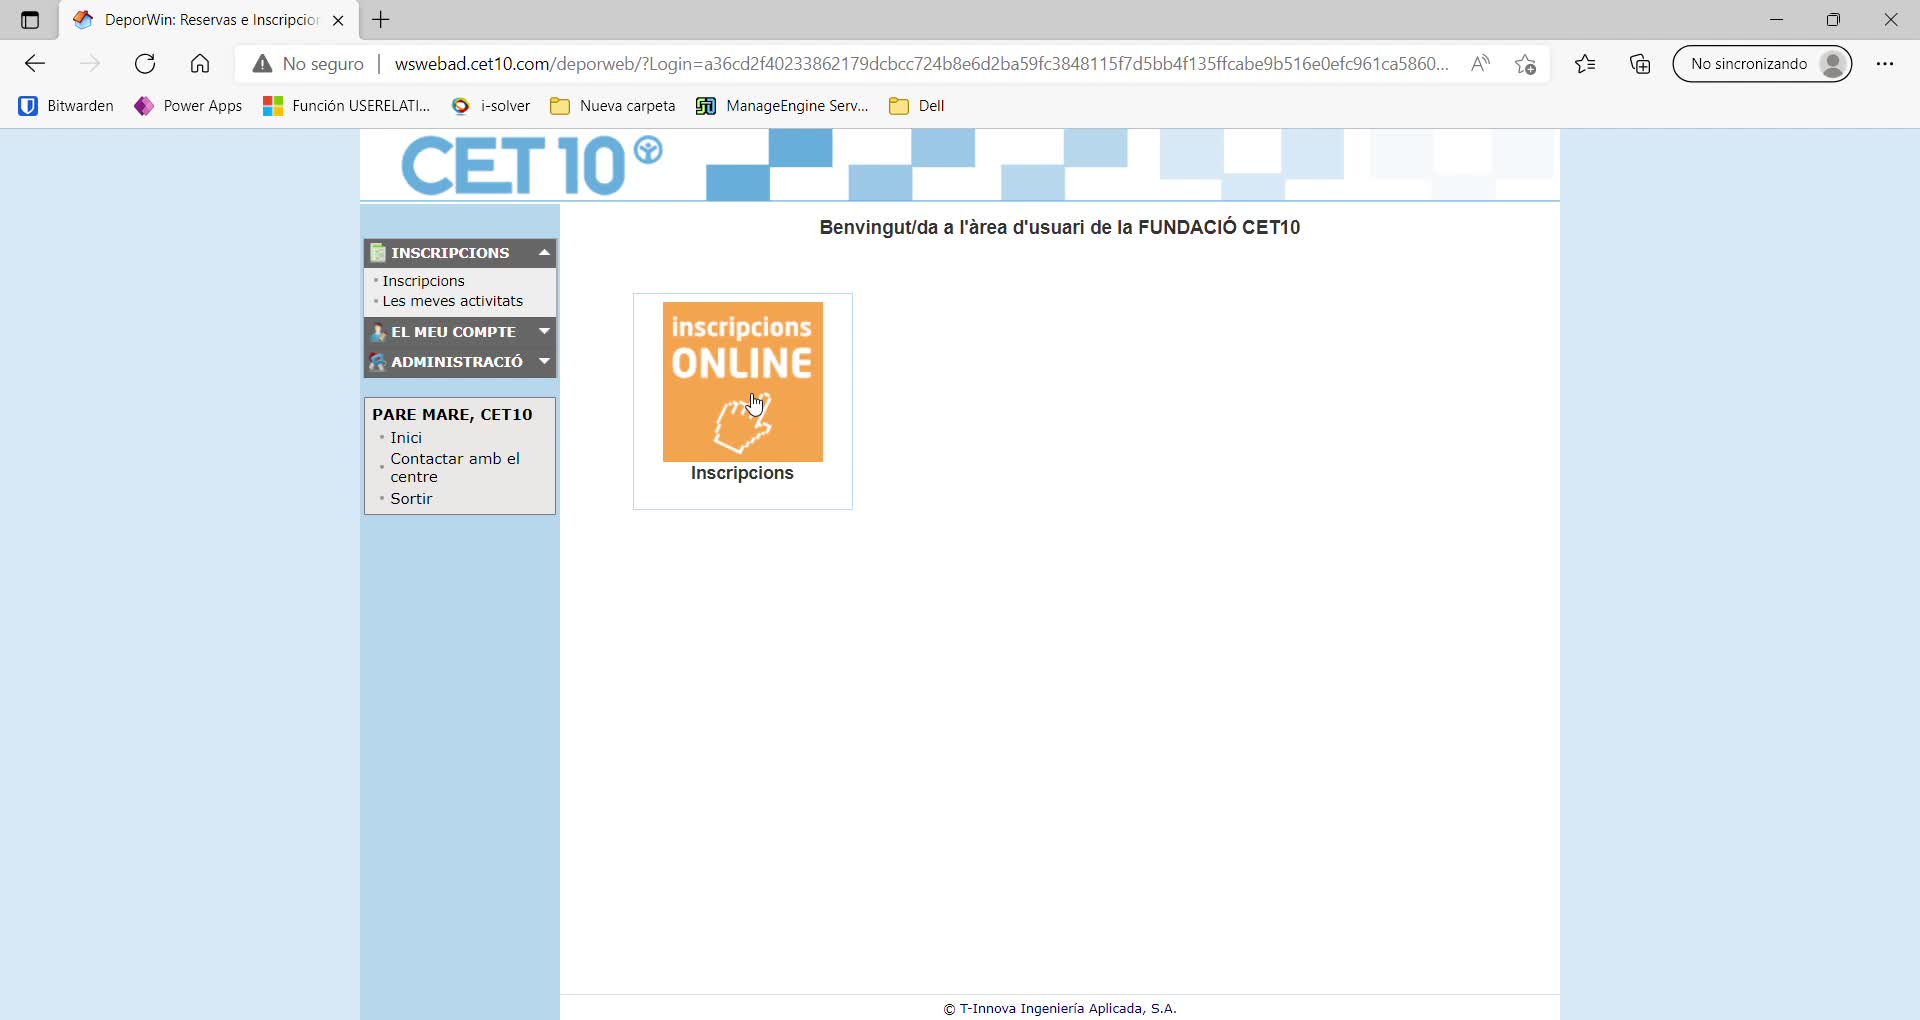This screenshot has height=1020, width=1920.
Task: Open Dell bookmark folder
Action: (917, 106)
